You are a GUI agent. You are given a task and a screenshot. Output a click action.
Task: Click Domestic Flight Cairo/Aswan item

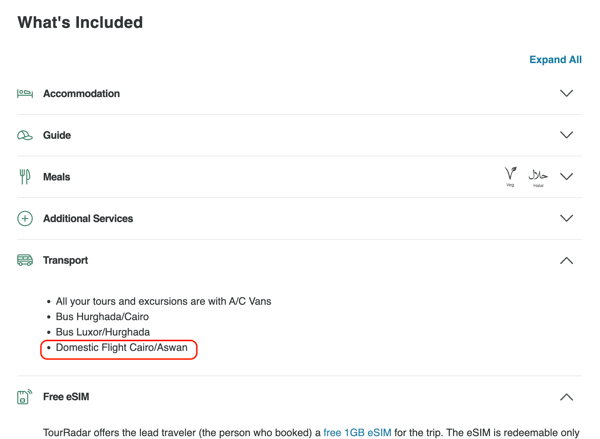[x=122, y=348]
